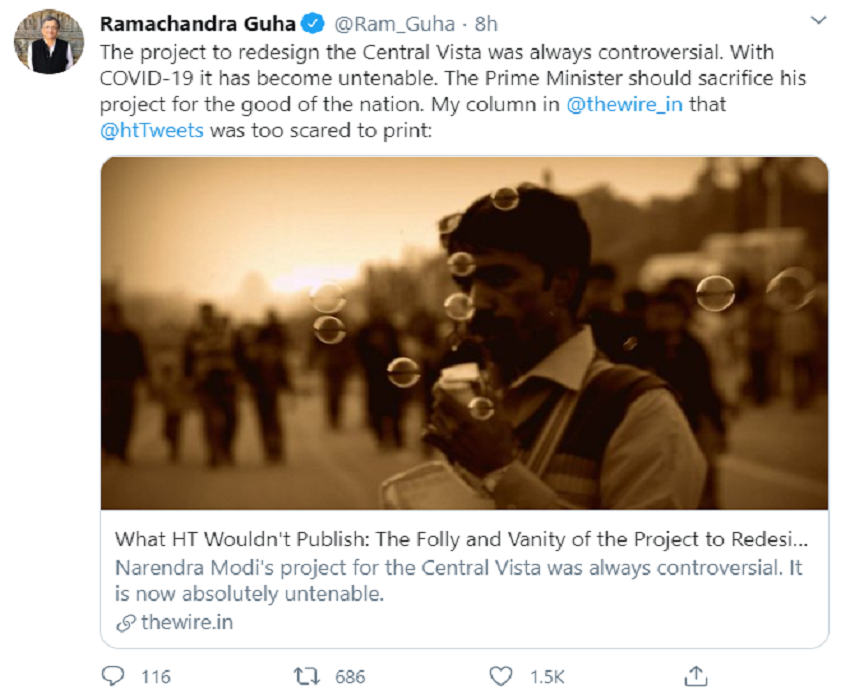Click Ramachandra Guha's profile avatar
This screenshot has height=700, width=850.
(x=48, y=42)
